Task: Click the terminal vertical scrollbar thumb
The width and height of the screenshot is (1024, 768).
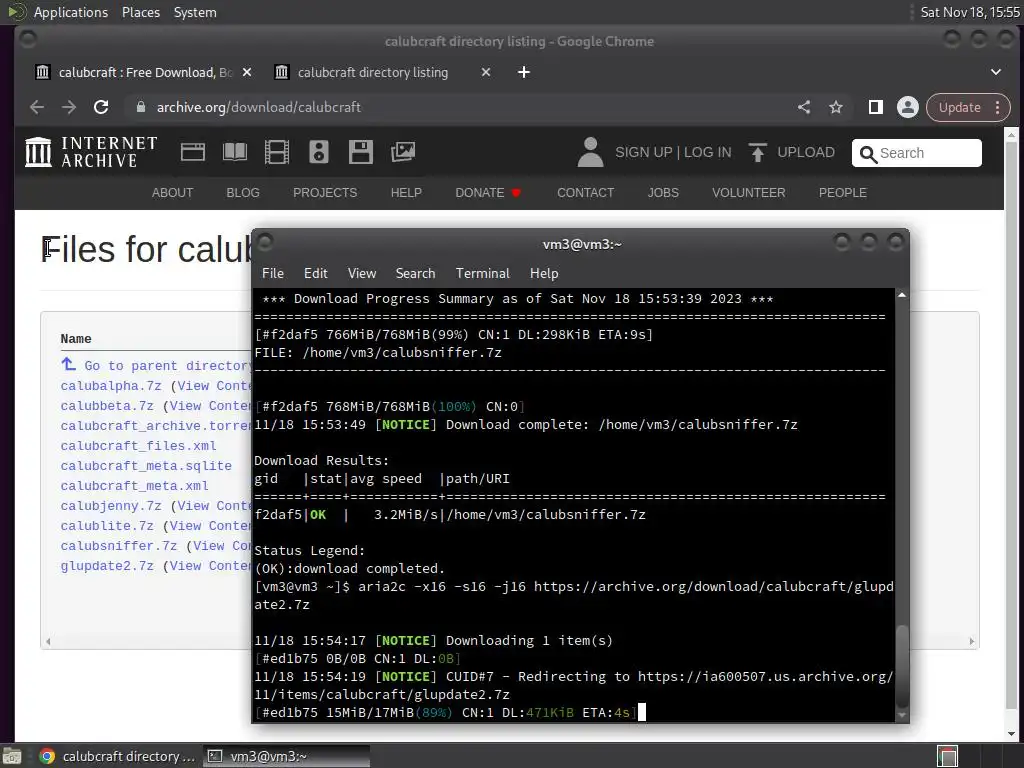Action: click(x=902, y=665)
